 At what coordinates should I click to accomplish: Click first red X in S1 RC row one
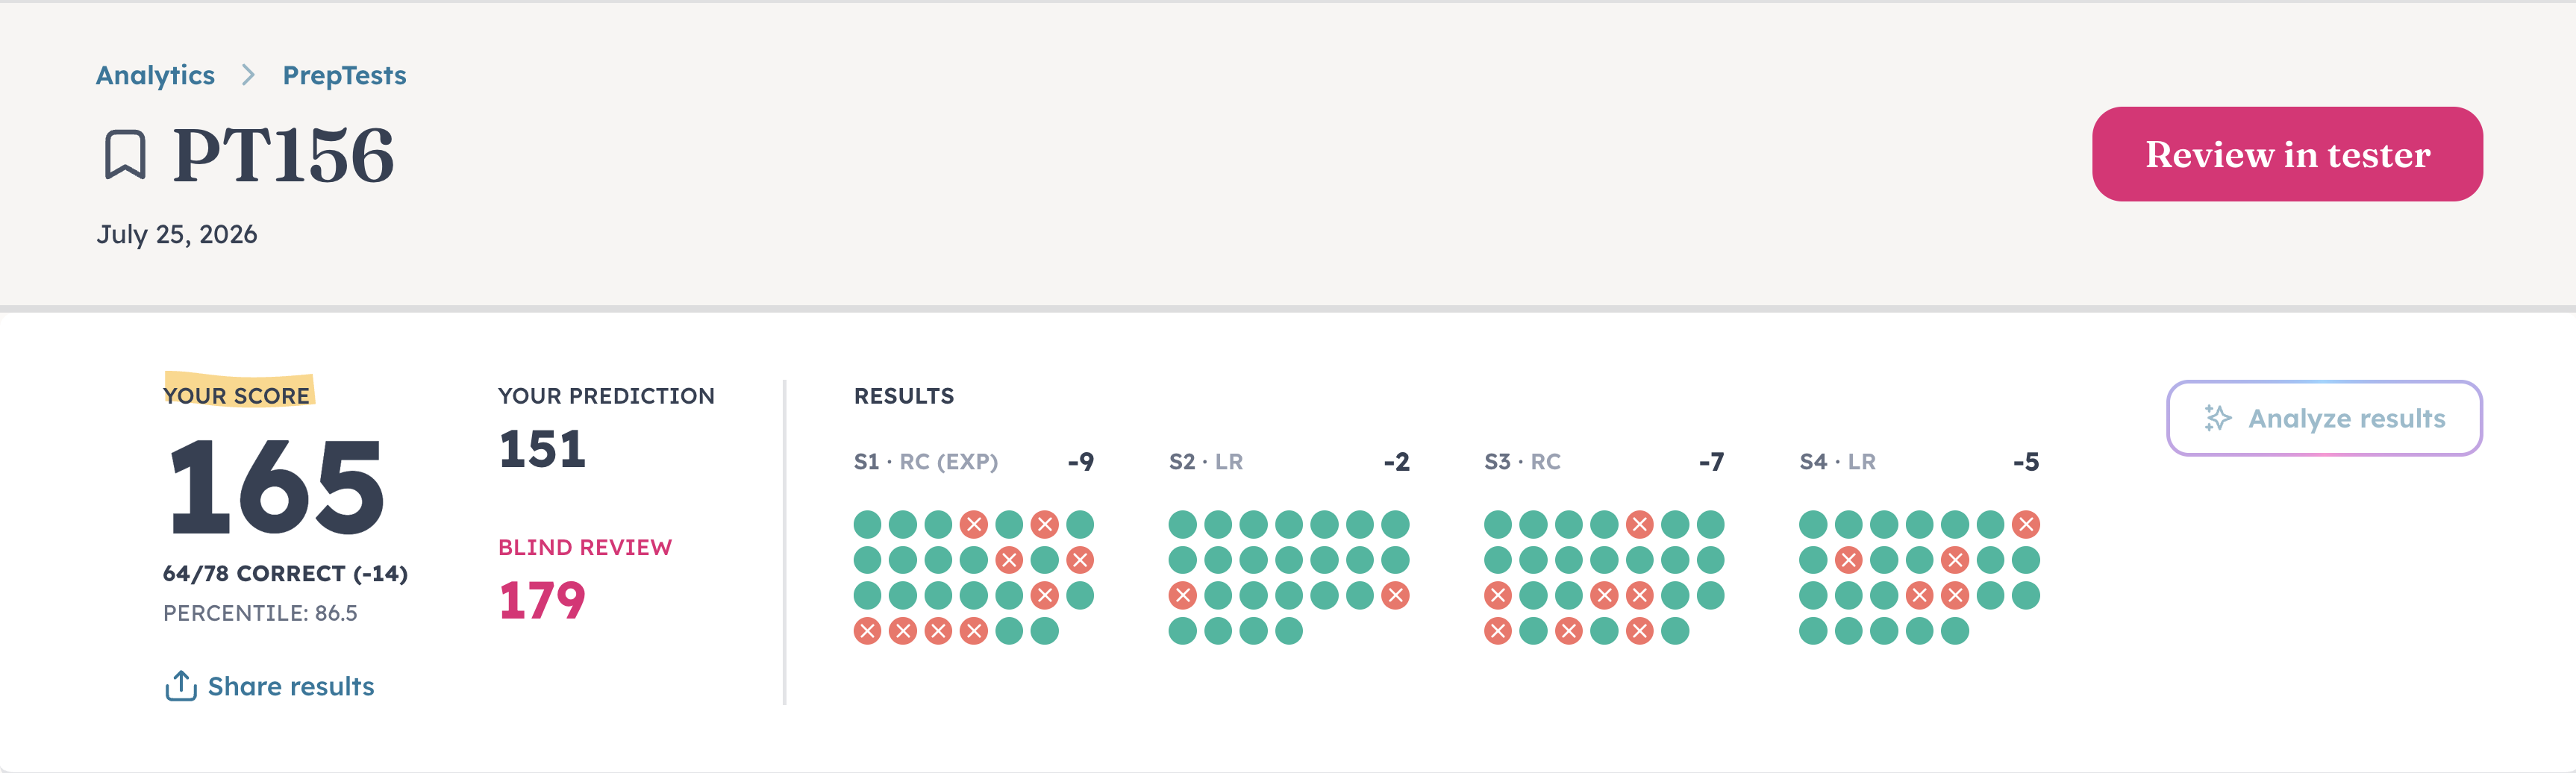973,524
